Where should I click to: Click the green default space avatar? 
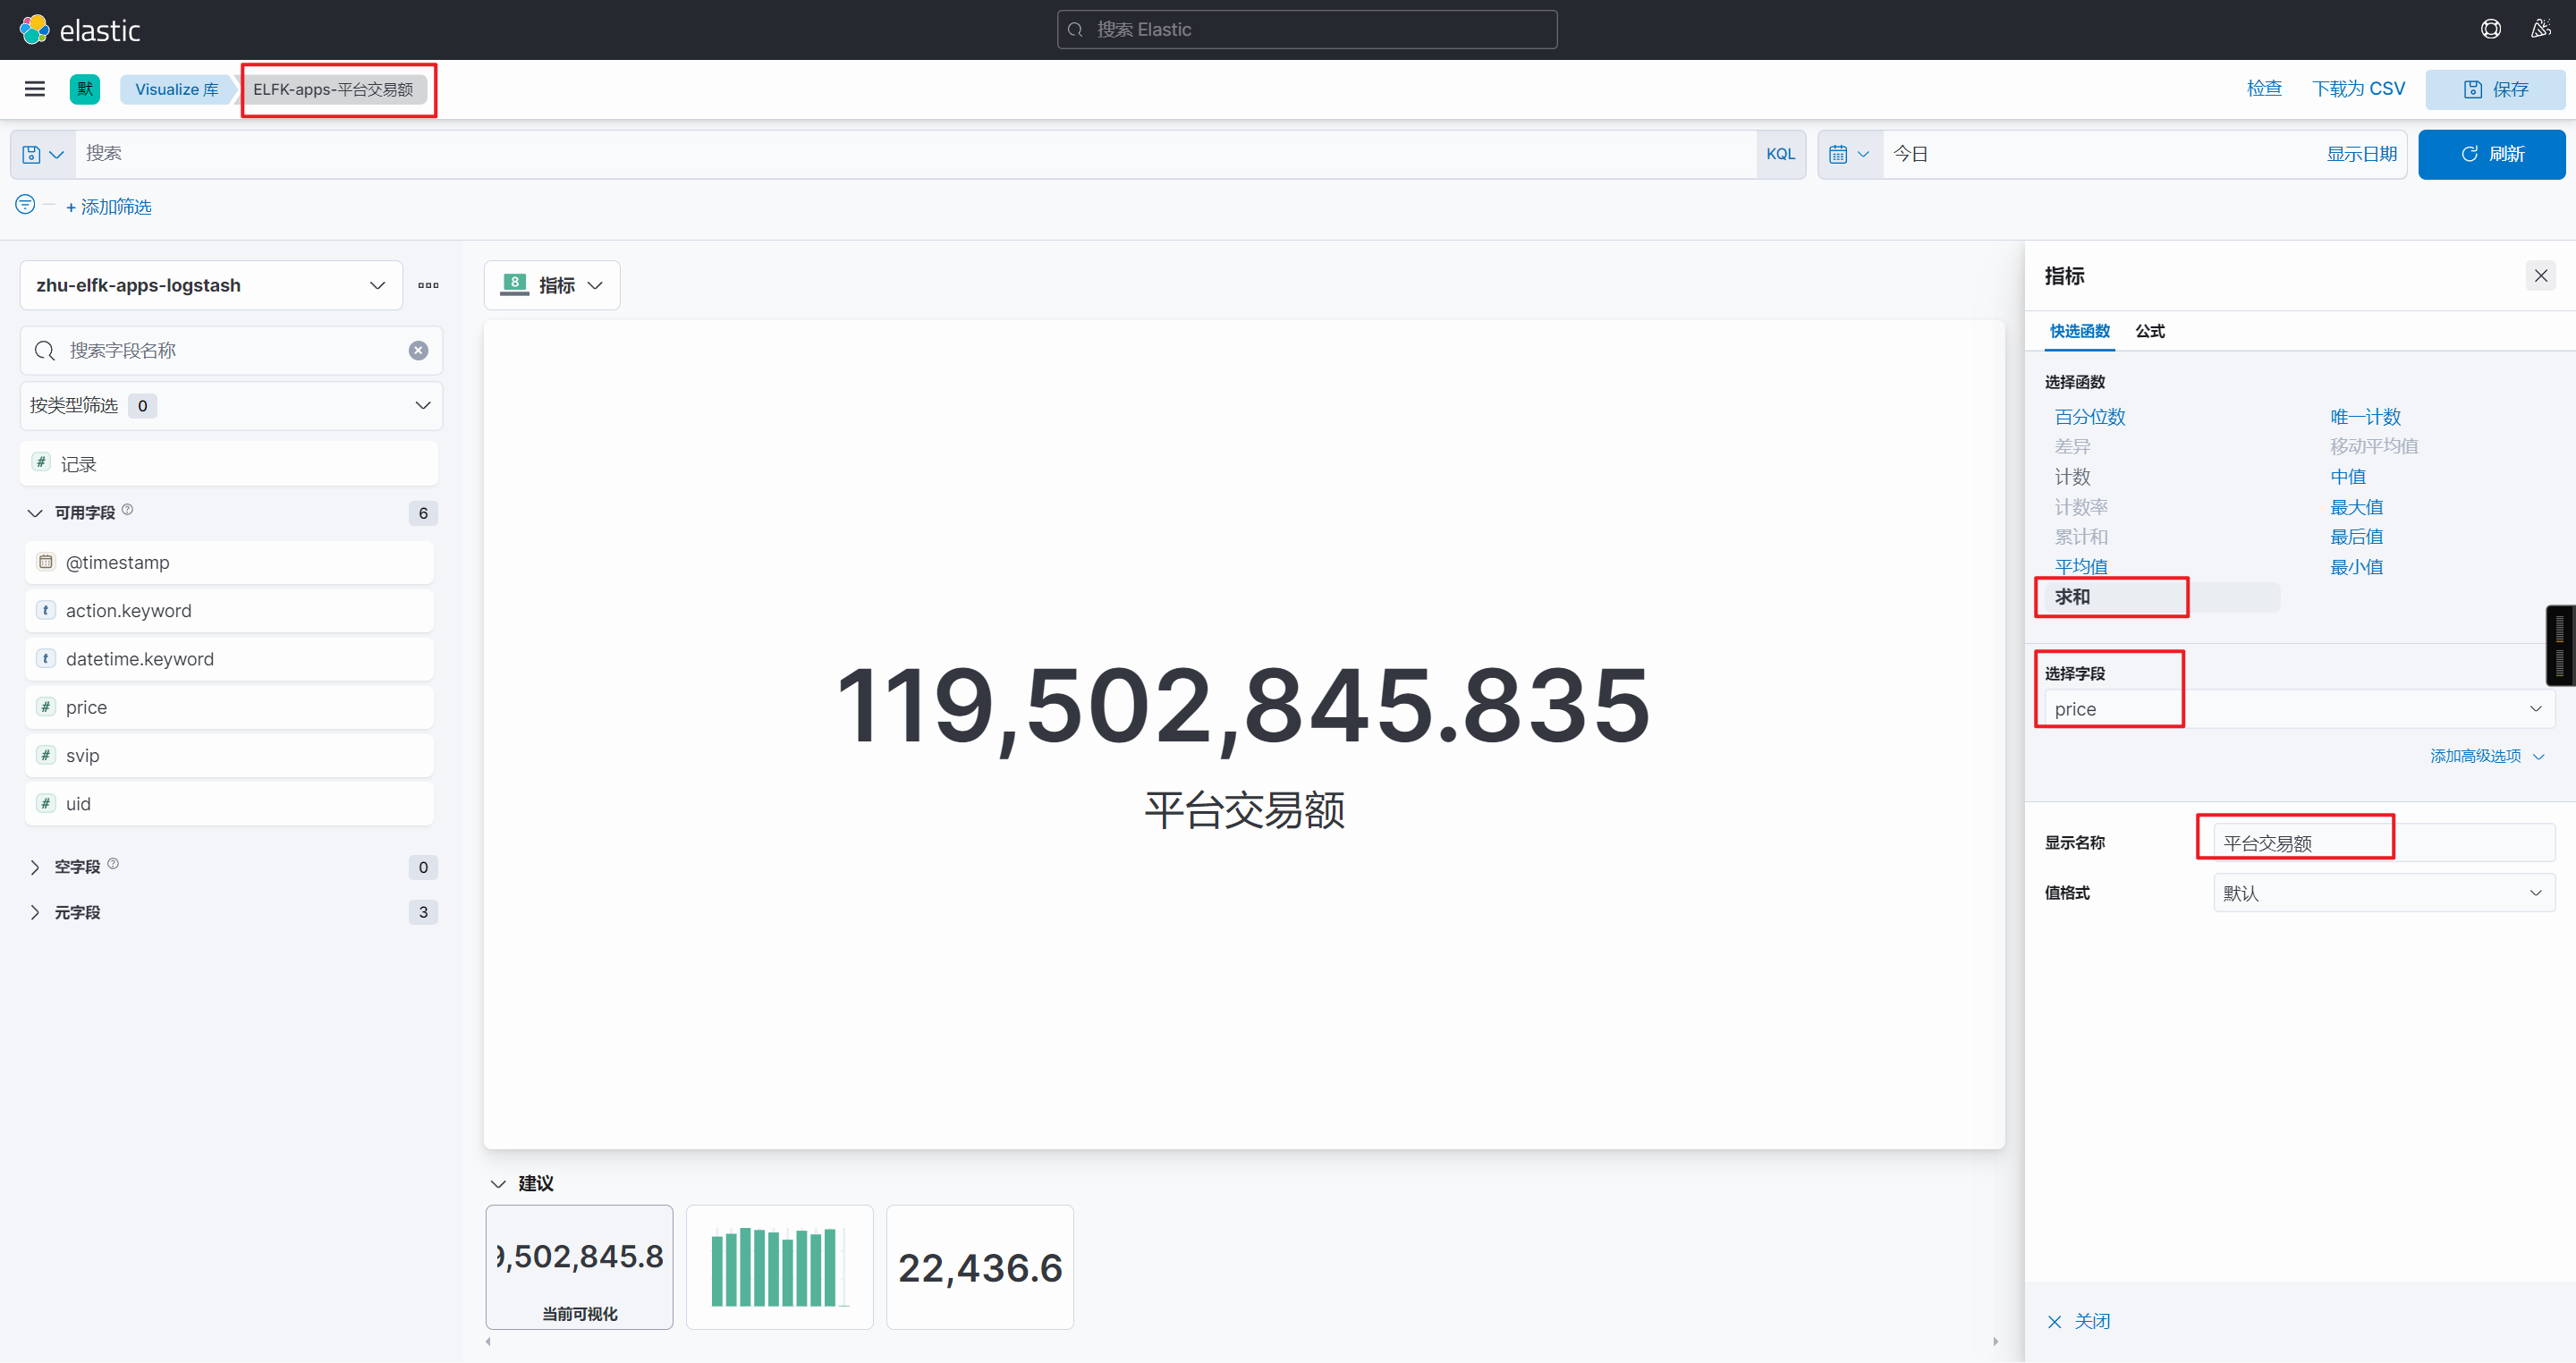[x=85, y=89]
